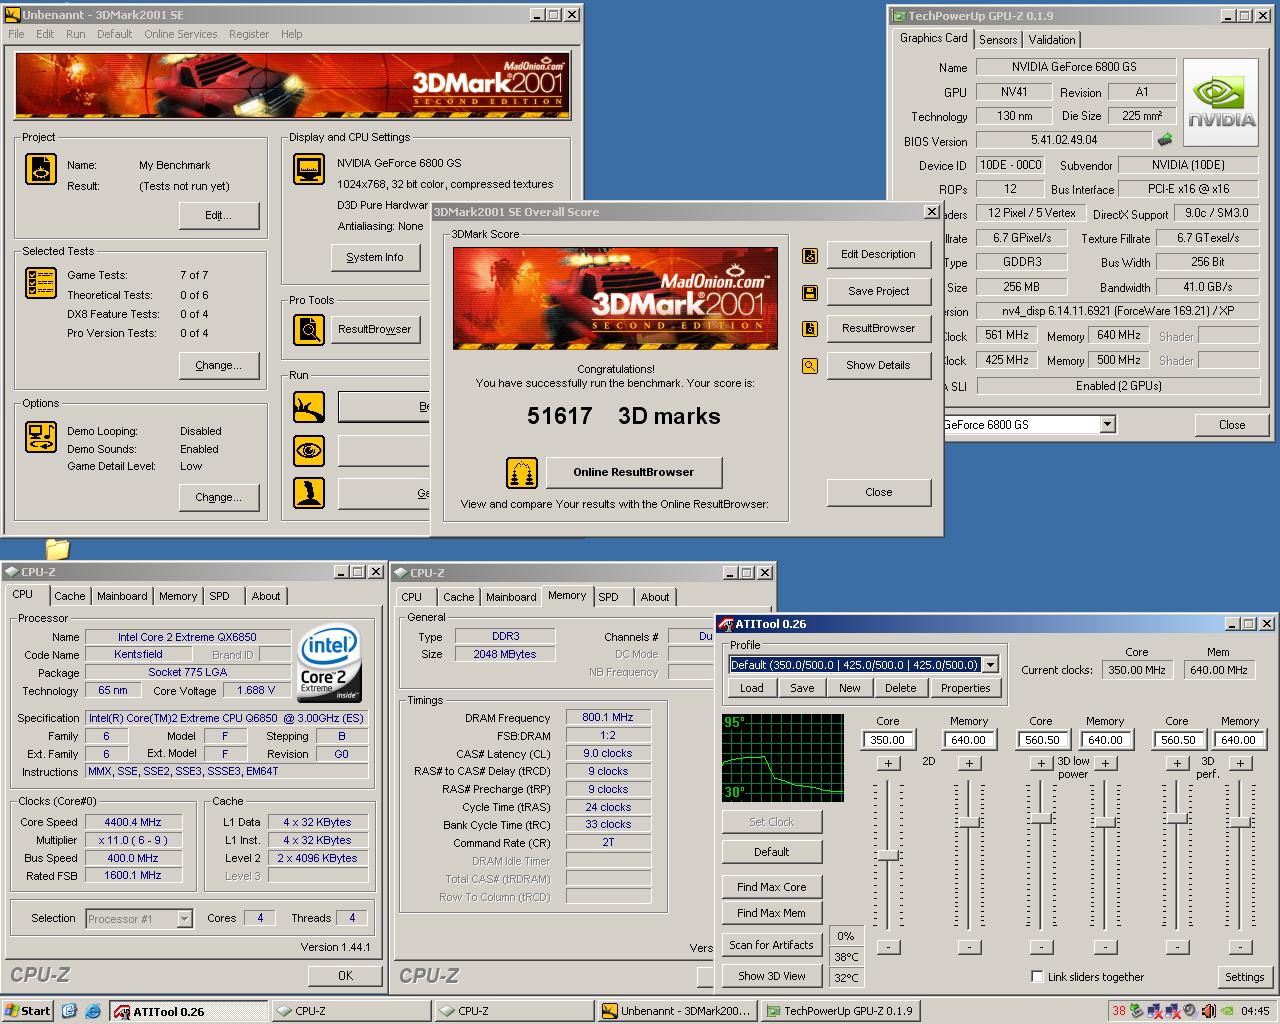
Task: Open SPD tab in right CPU-Z window
Action: coord(608,597)
